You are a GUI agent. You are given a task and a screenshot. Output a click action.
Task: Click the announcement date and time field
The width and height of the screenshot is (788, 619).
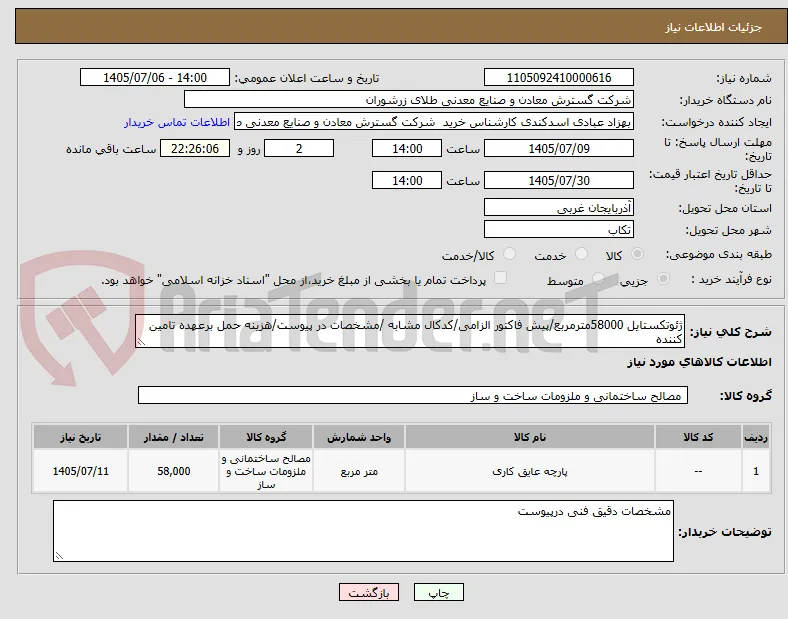pos(155,77)
